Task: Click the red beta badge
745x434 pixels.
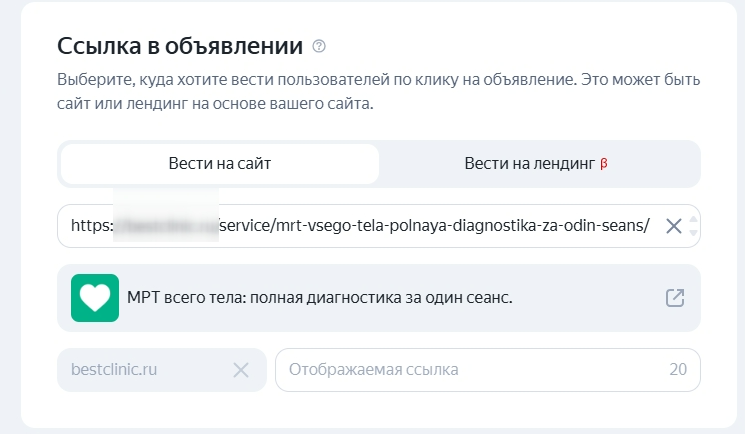Action: click(x=604, y=163)
